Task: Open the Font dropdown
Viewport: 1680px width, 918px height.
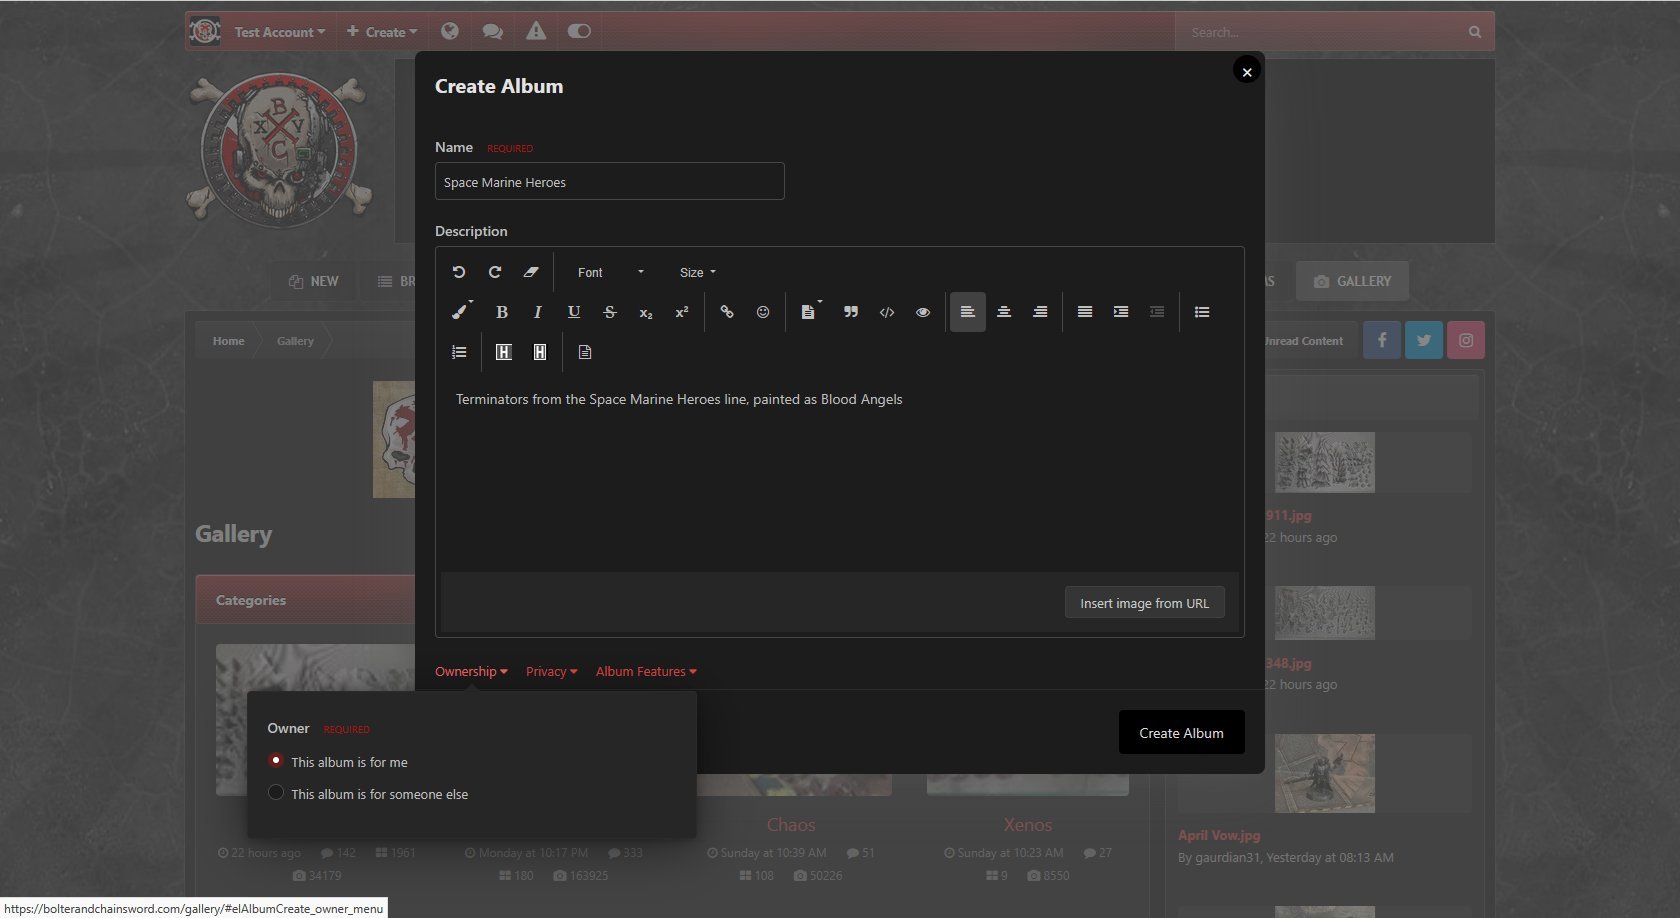Action: pyautogui.click(x=610, y=272)
